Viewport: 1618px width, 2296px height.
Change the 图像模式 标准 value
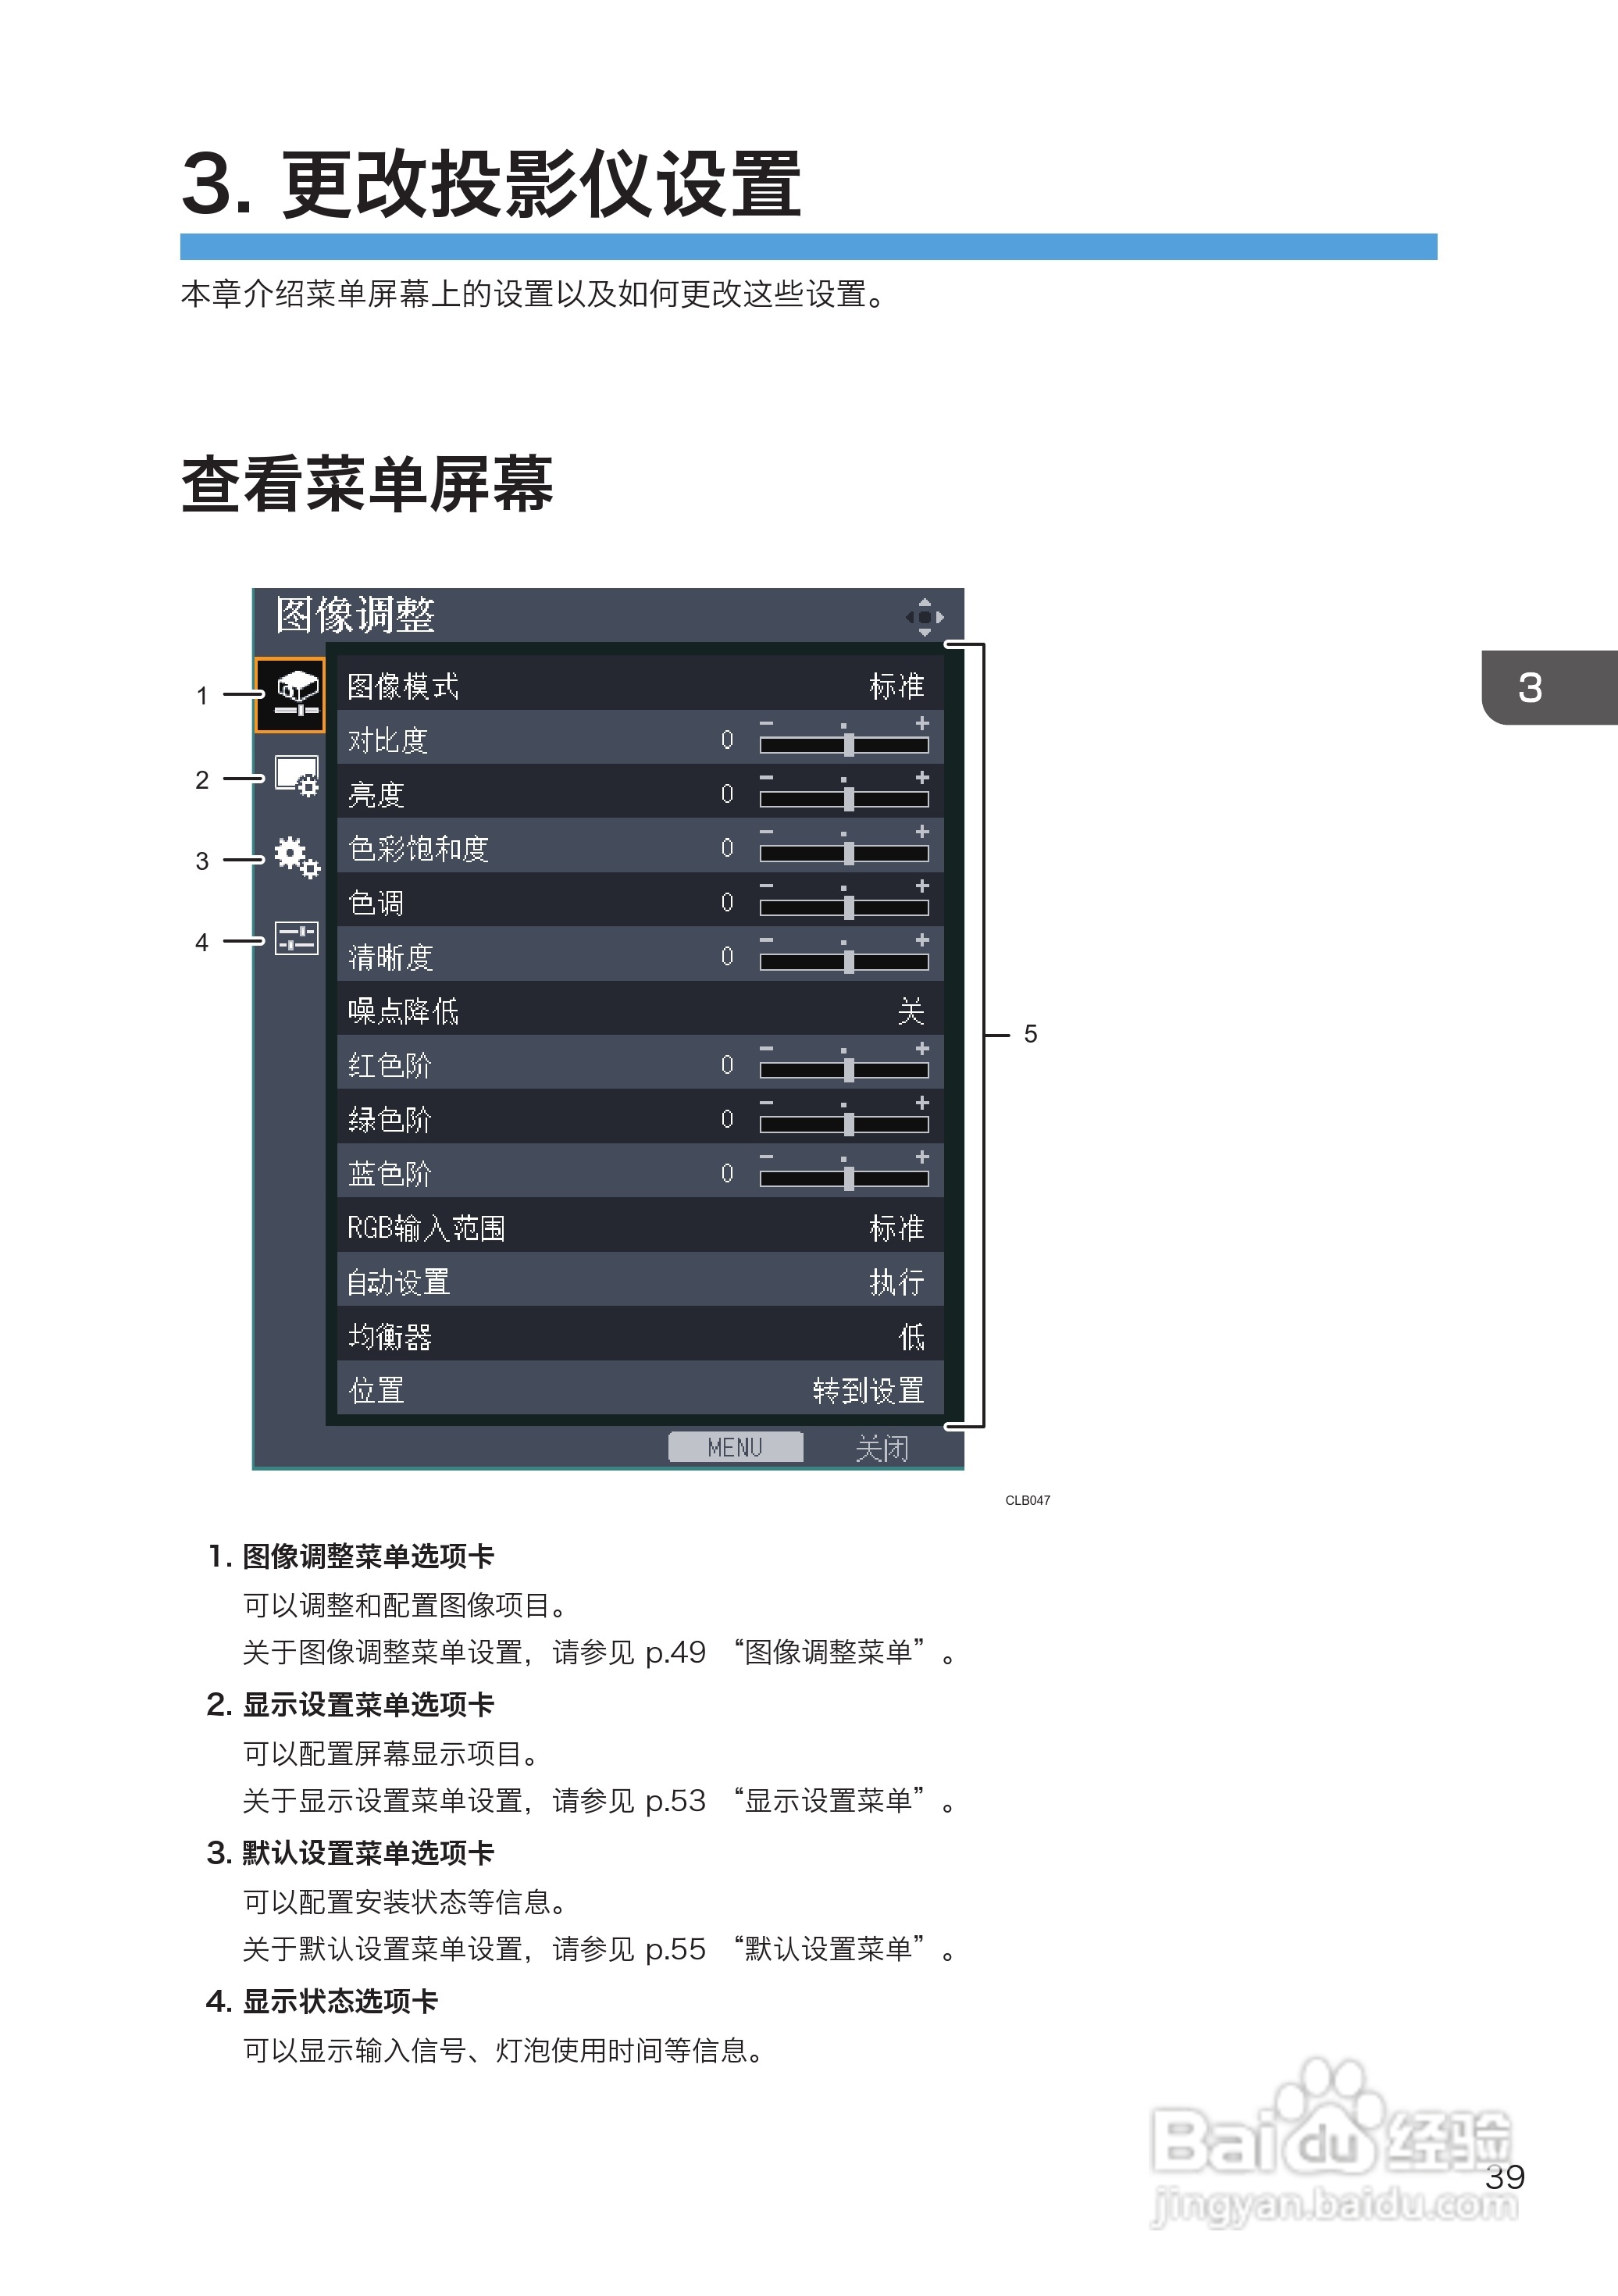[x=896, y=686]
